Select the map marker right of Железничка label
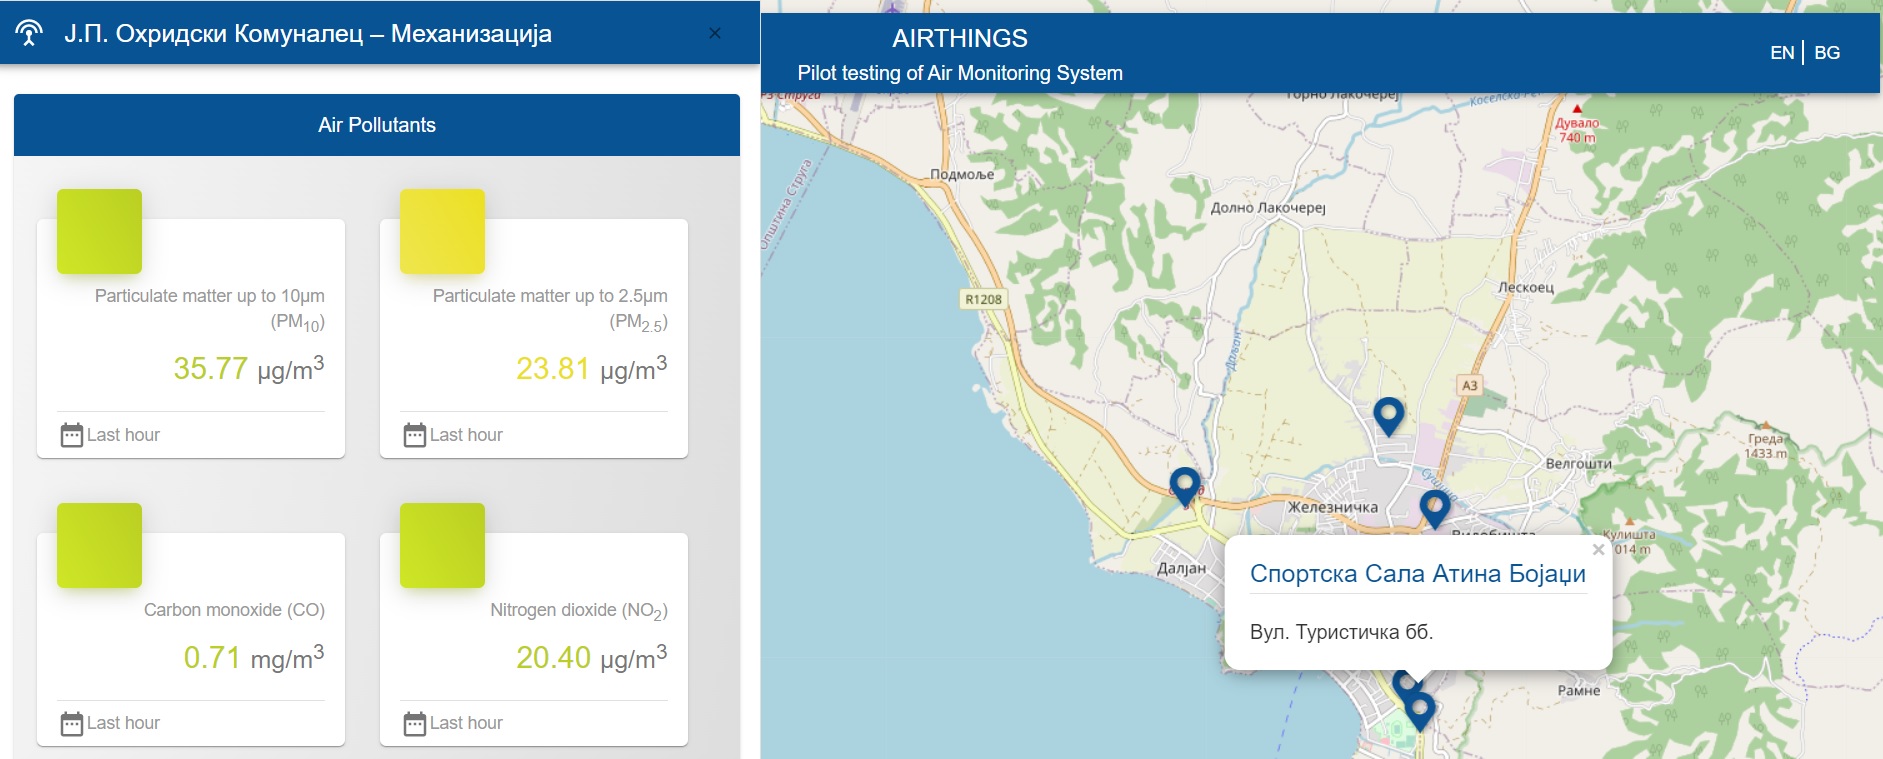The height and width of the screenshot is (759, 1883). 1434,508
